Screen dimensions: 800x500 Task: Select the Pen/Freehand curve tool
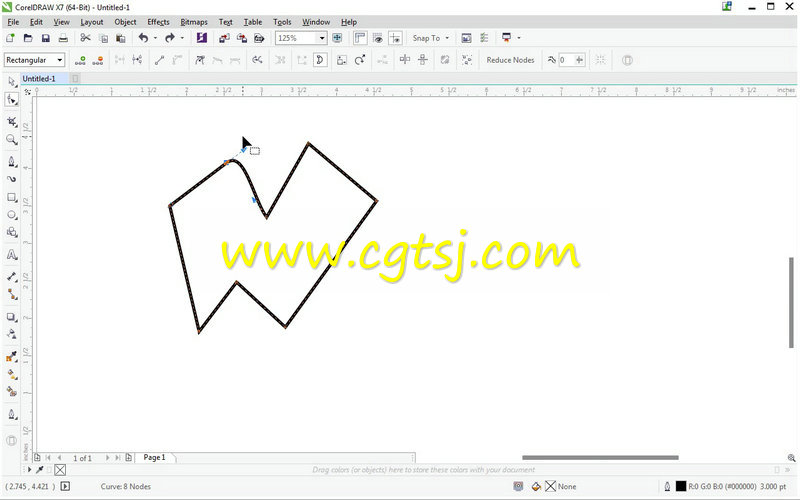point(12,162)
